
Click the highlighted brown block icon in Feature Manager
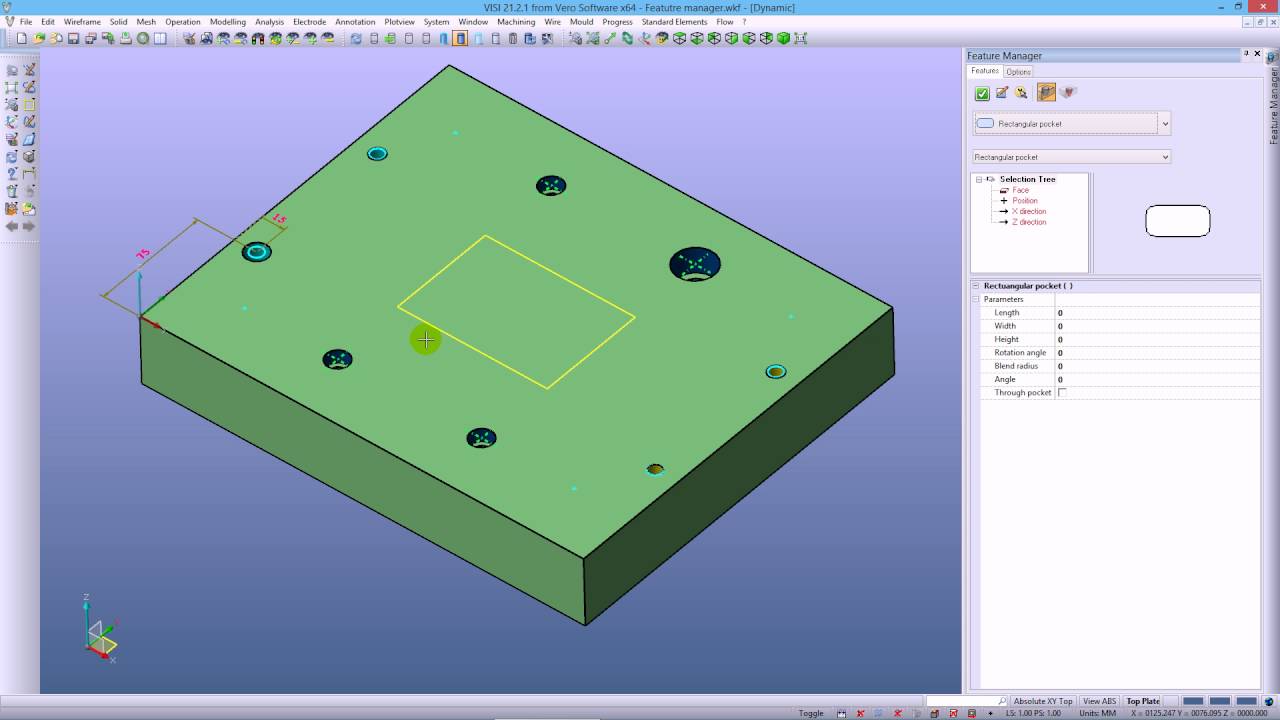pyautogui.click(x=1046, y=93)
